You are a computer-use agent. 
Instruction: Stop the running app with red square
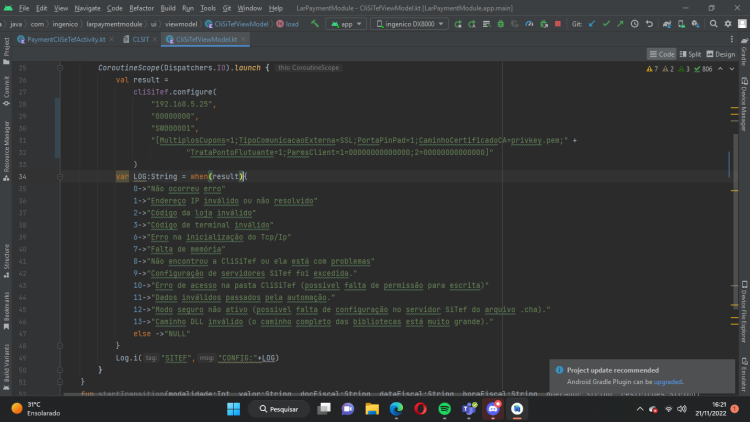point(558,24)
